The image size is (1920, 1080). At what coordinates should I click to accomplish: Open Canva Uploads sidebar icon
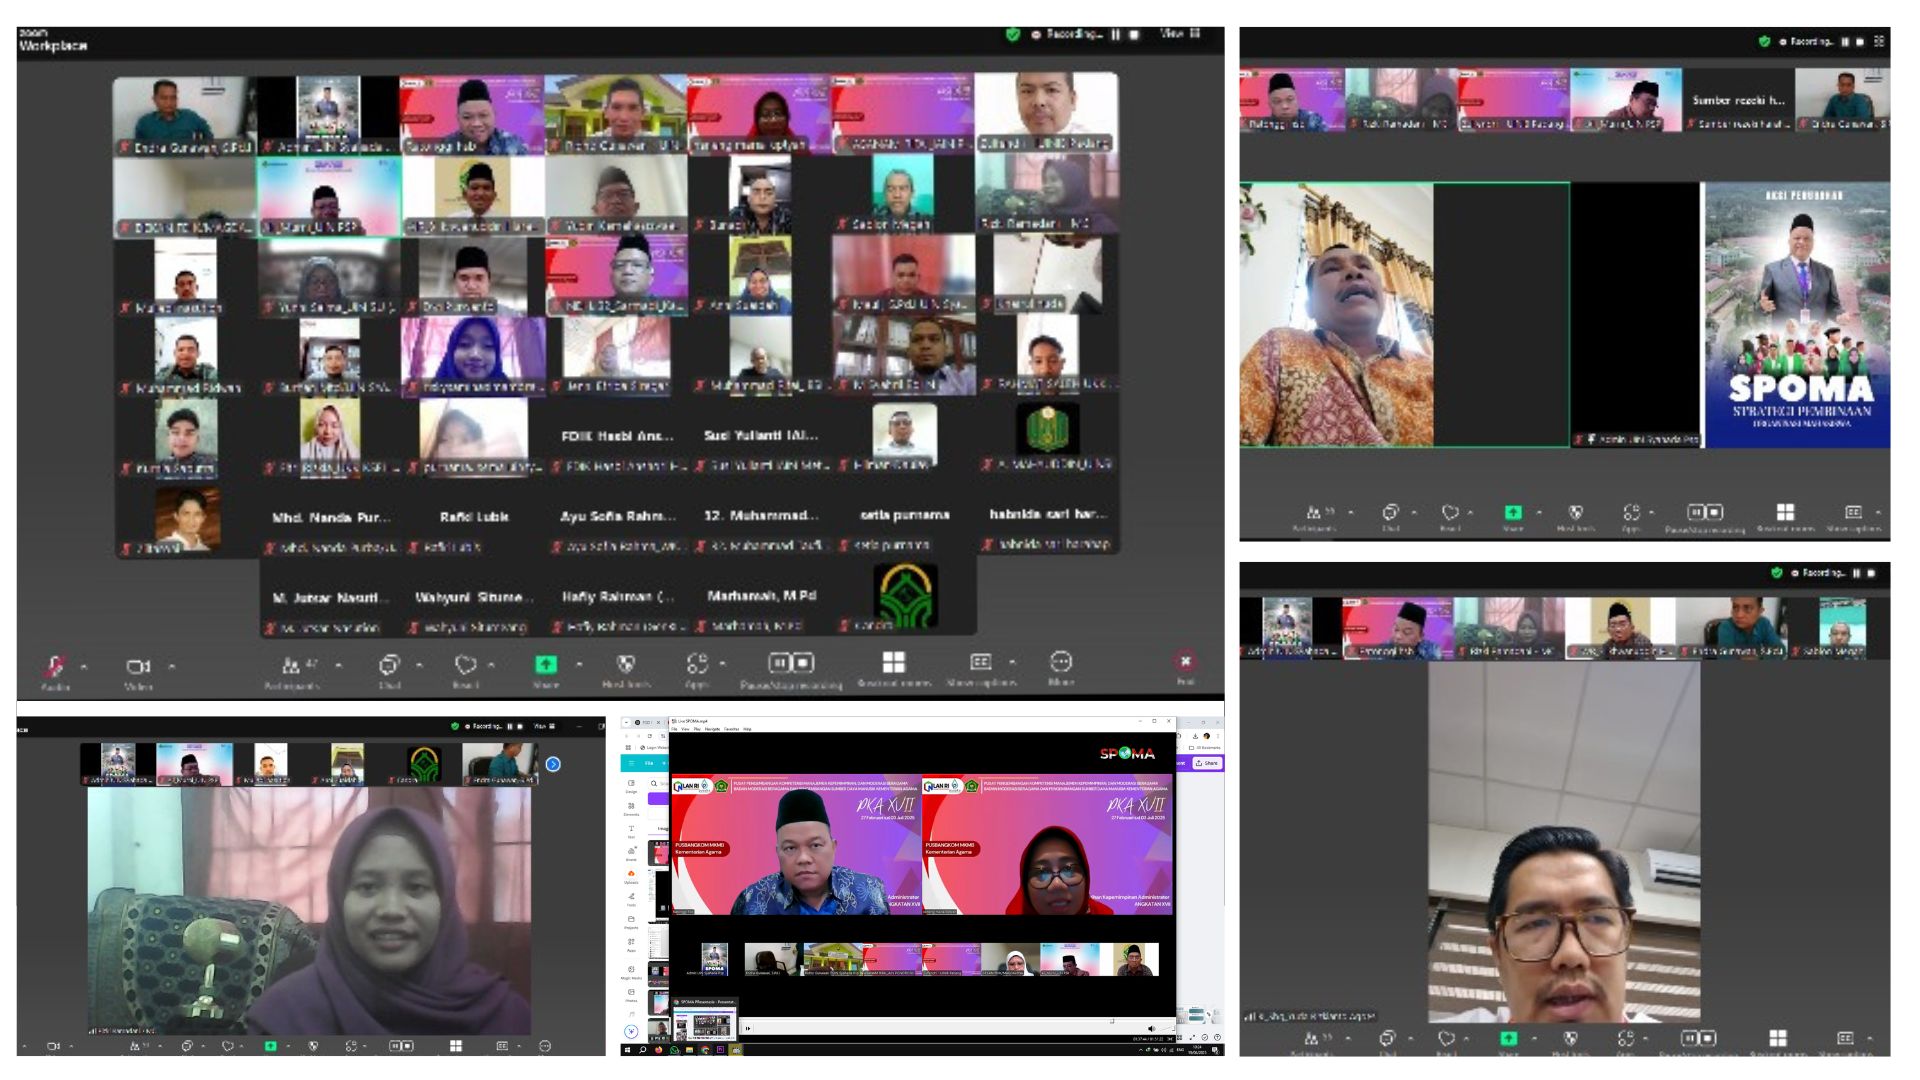coord(631,876)
